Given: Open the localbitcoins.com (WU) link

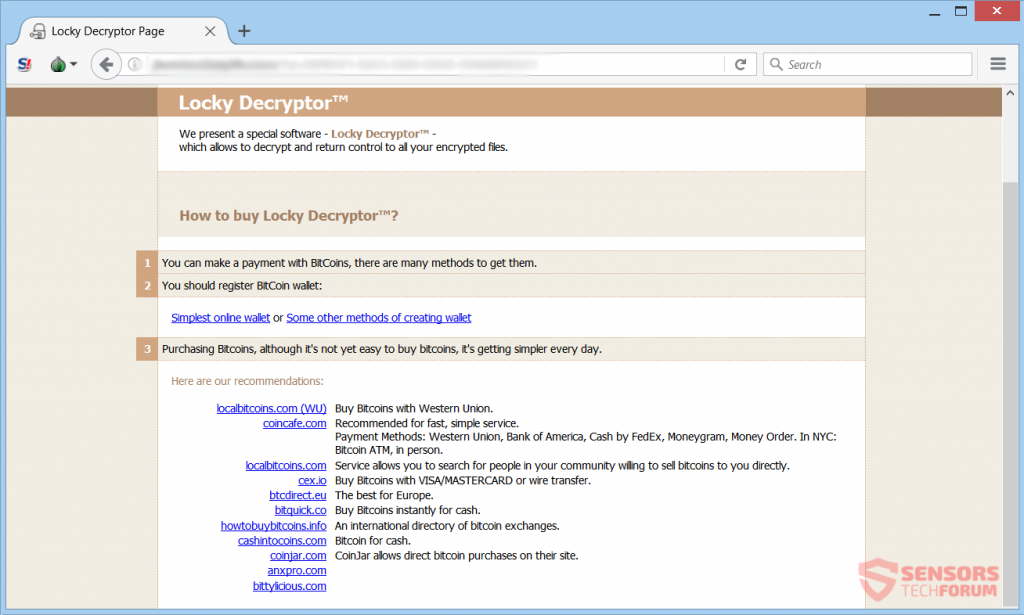Looking at the screenshot, I should (x=271, y=408).
